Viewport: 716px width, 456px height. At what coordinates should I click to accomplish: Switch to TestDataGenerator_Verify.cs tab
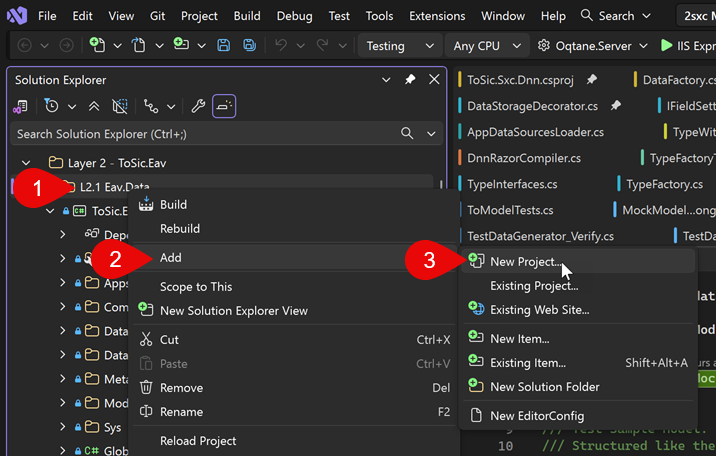[x=541, y=236]
